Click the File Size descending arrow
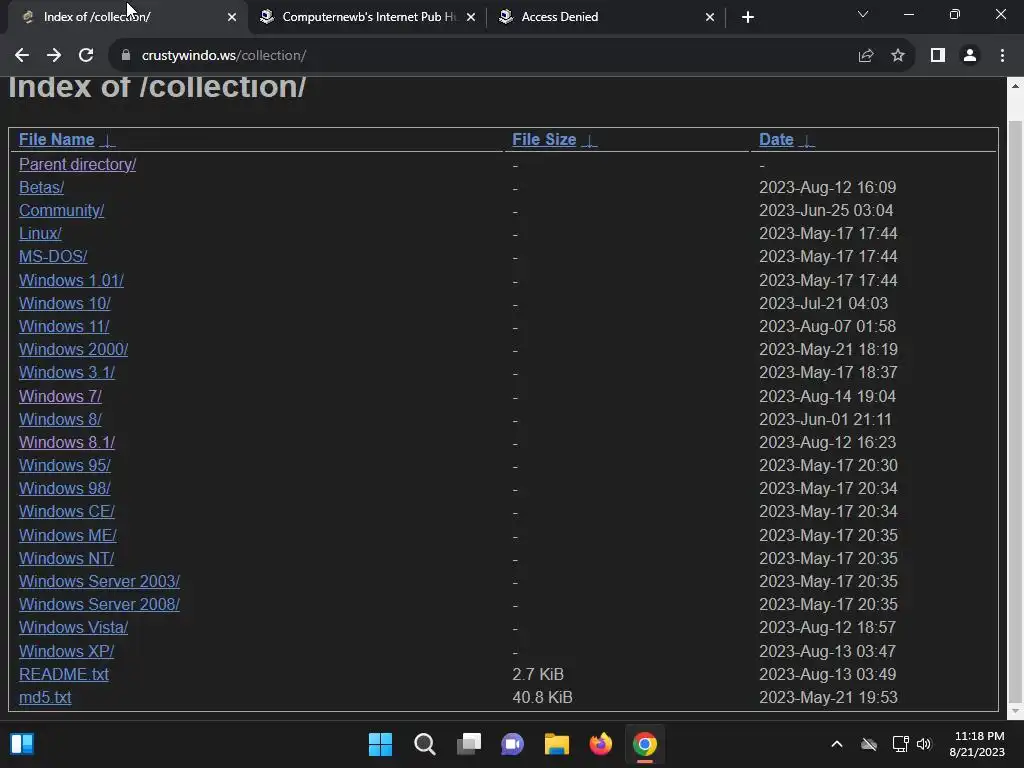The width and height of the screenshot is (1024, 768). click(590, 140)
